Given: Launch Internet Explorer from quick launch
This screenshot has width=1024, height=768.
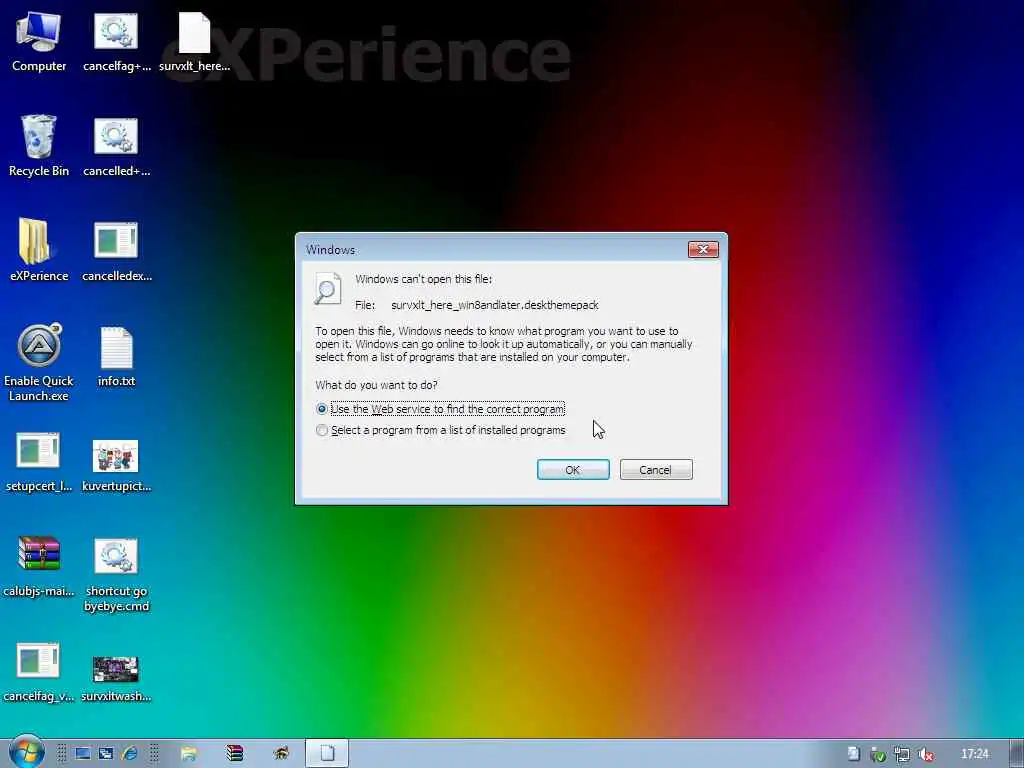Looking at the screenshot, I should pos(129,754).
